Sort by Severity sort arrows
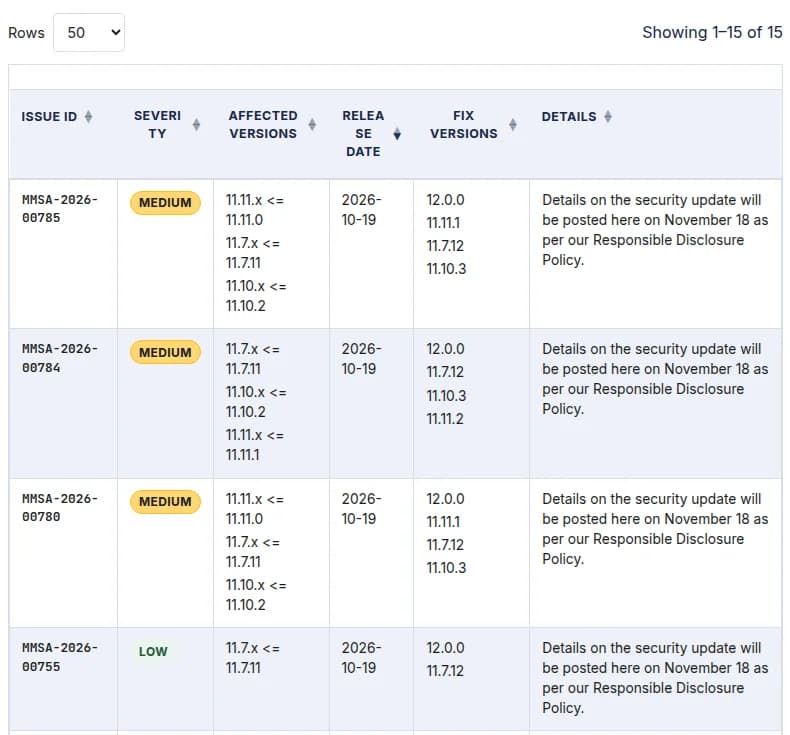The image size is (790, 735). pos(196,124)
